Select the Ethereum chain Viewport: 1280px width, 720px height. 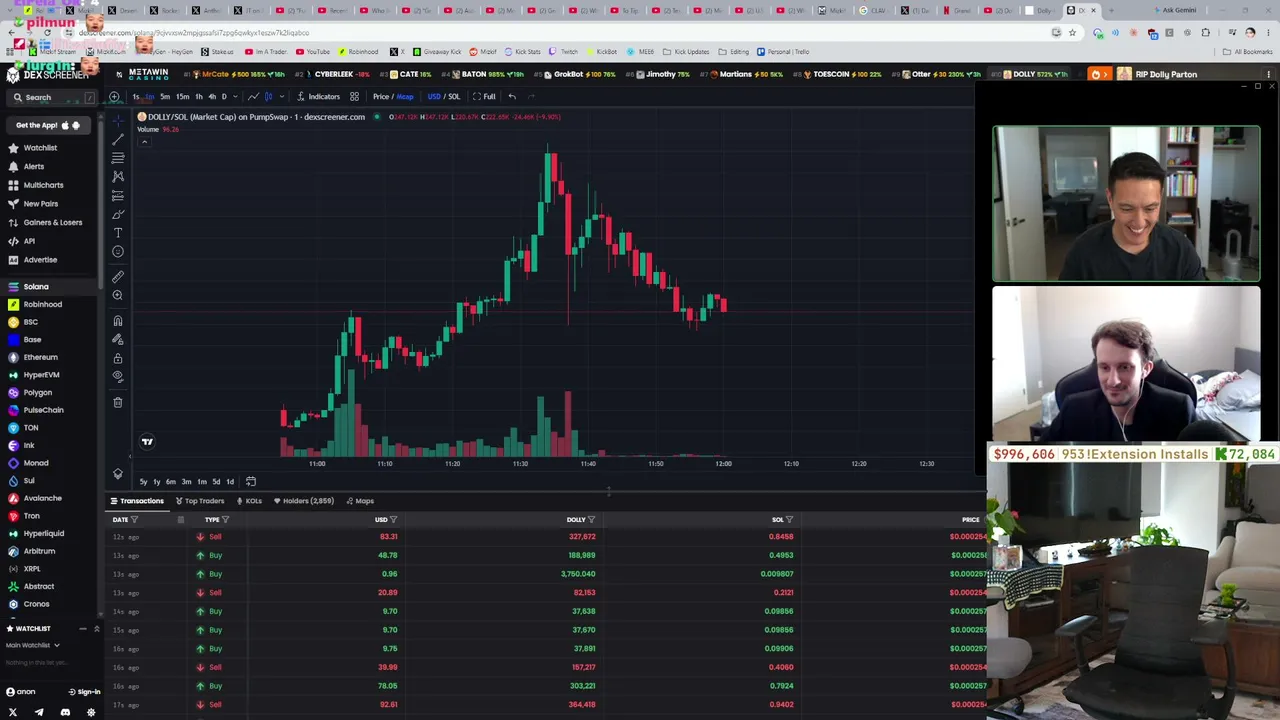click(40, 357)
